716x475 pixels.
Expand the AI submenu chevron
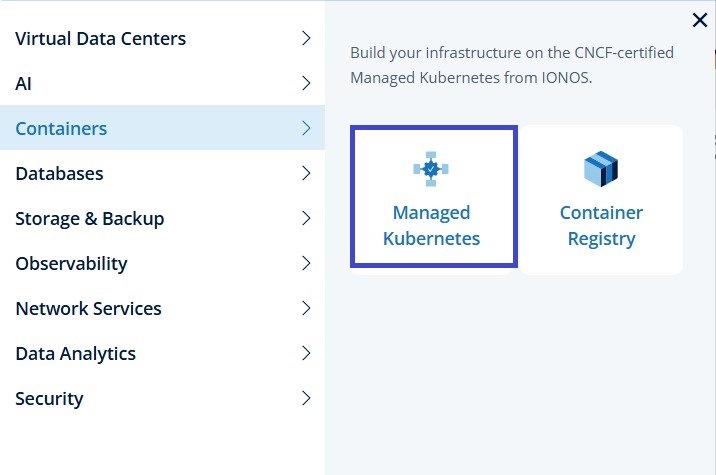[x=306, y=84]
